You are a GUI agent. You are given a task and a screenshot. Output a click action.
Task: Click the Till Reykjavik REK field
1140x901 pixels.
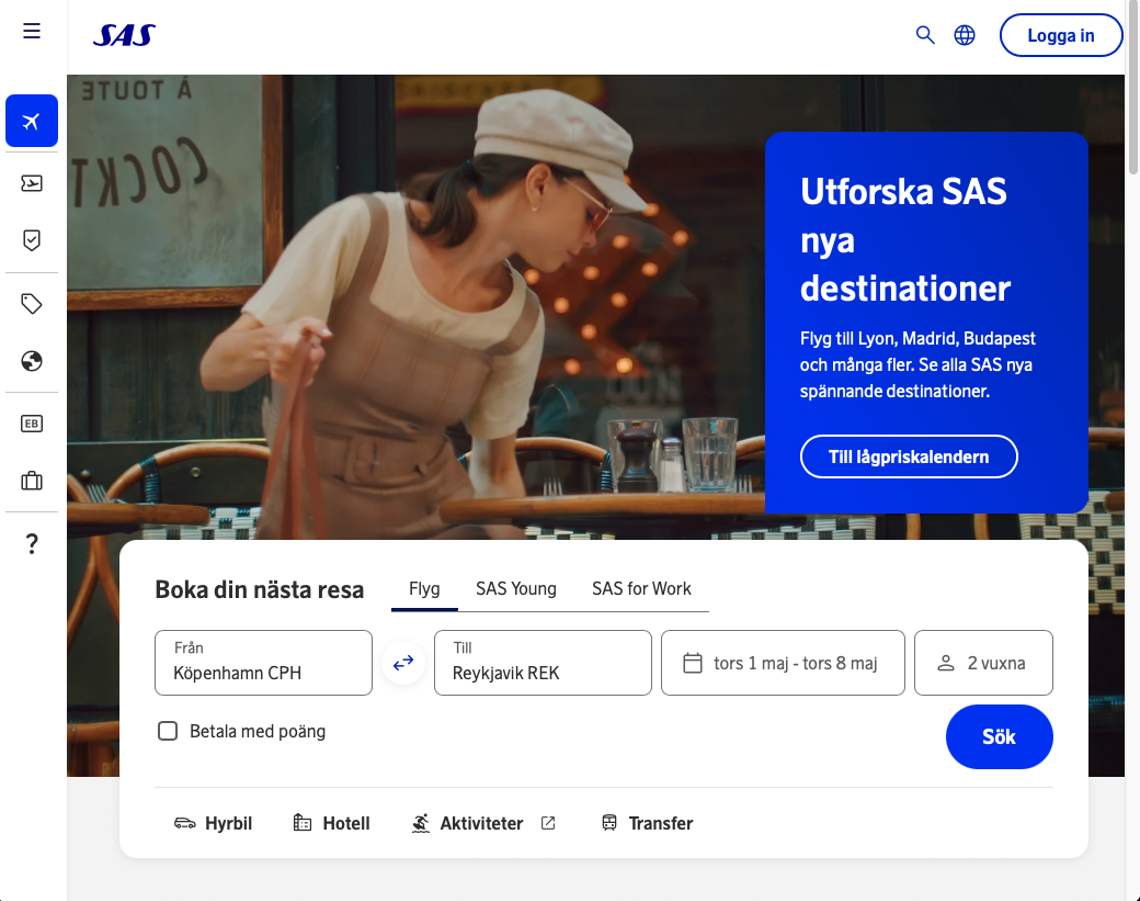543,662
